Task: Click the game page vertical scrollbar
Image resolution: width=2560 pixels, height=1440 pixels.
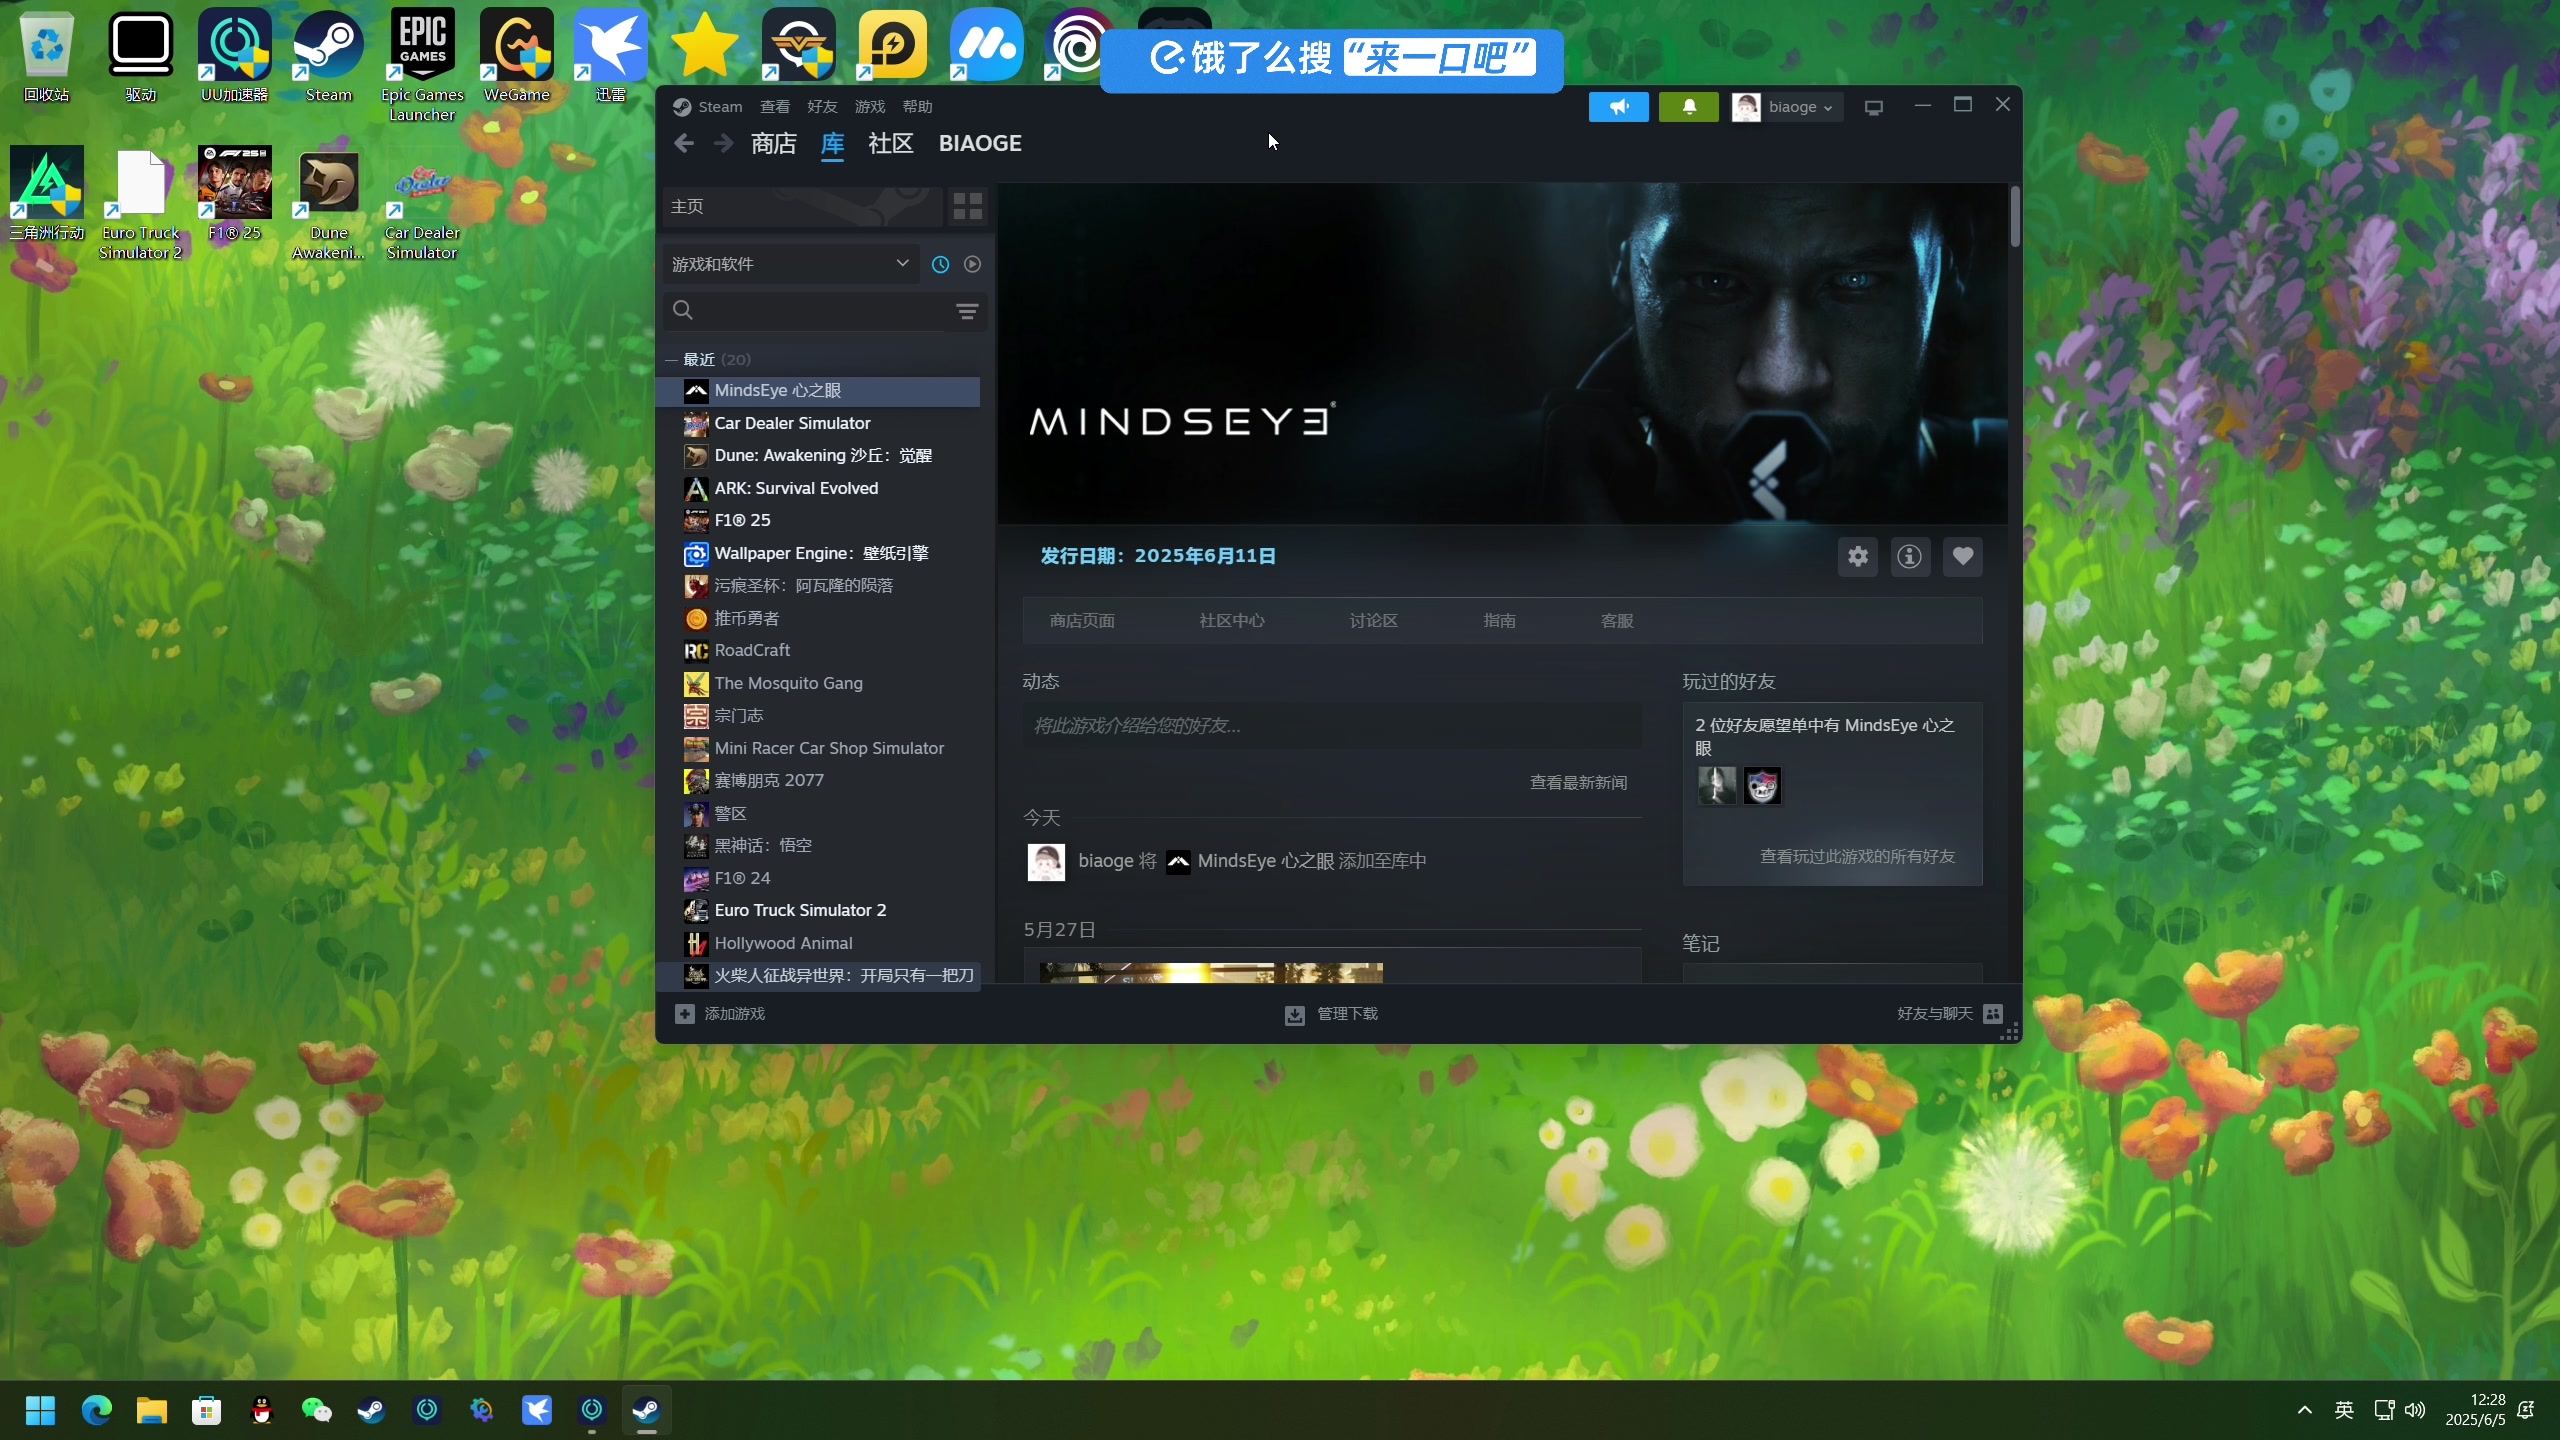Action: [2015, 217]
